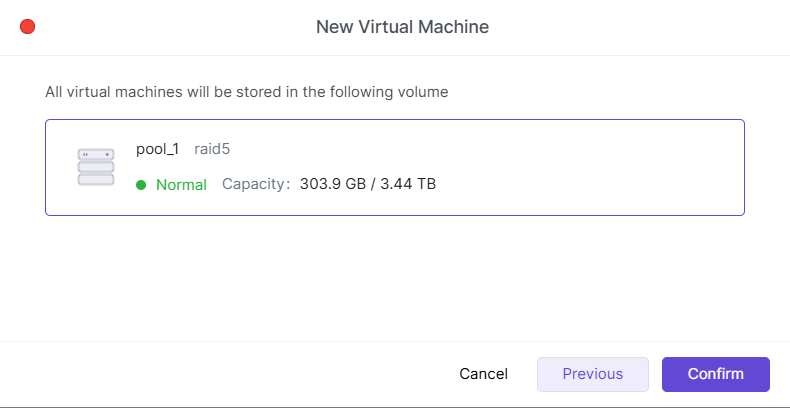
Task: Cancel the virtual machine creation
Action: [483, 374]
